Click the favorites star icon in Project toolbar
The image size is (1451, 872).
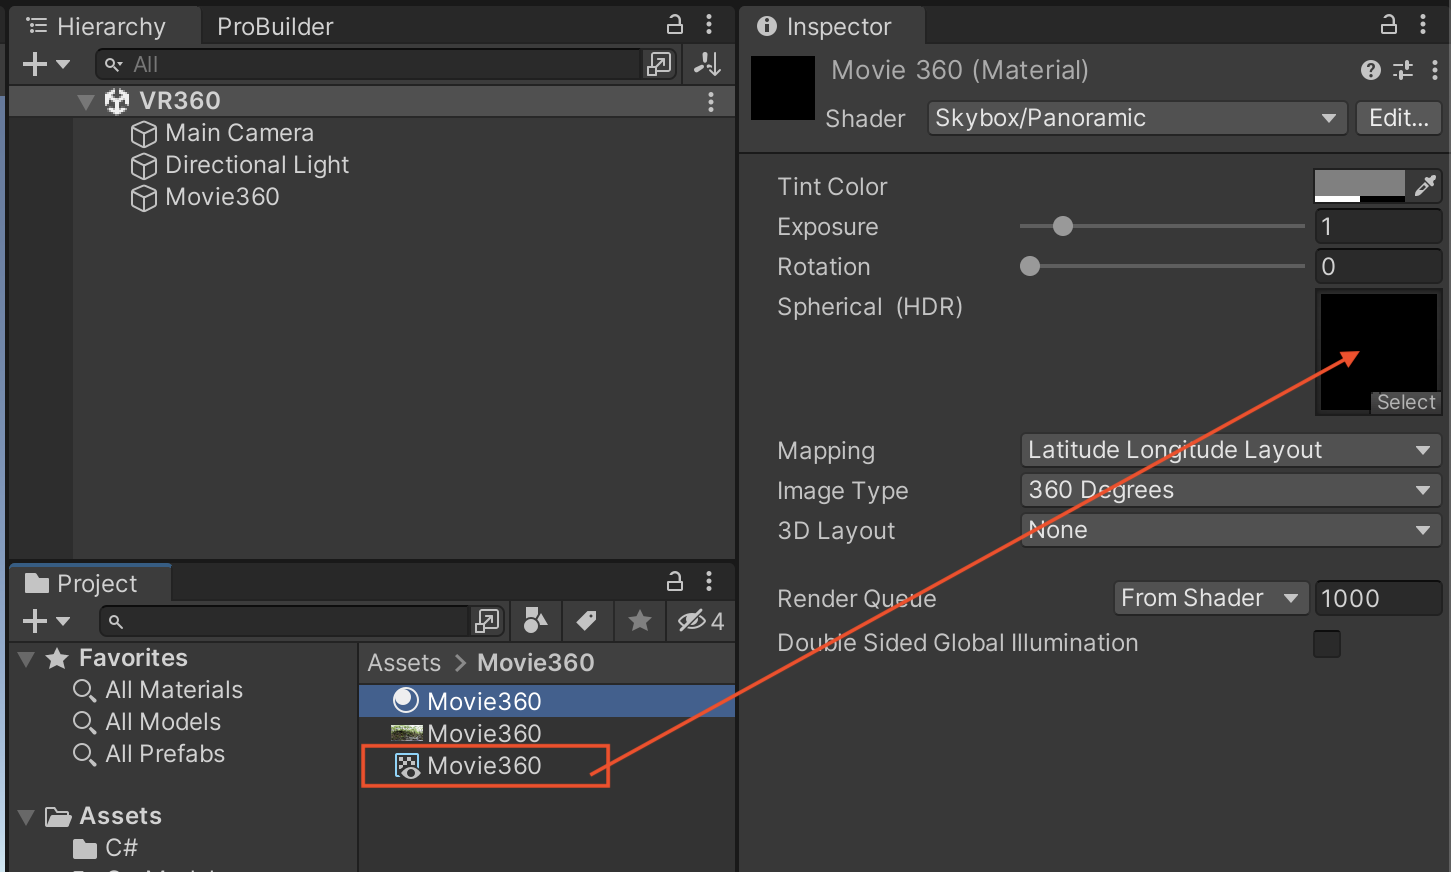[x=640, y=621]
